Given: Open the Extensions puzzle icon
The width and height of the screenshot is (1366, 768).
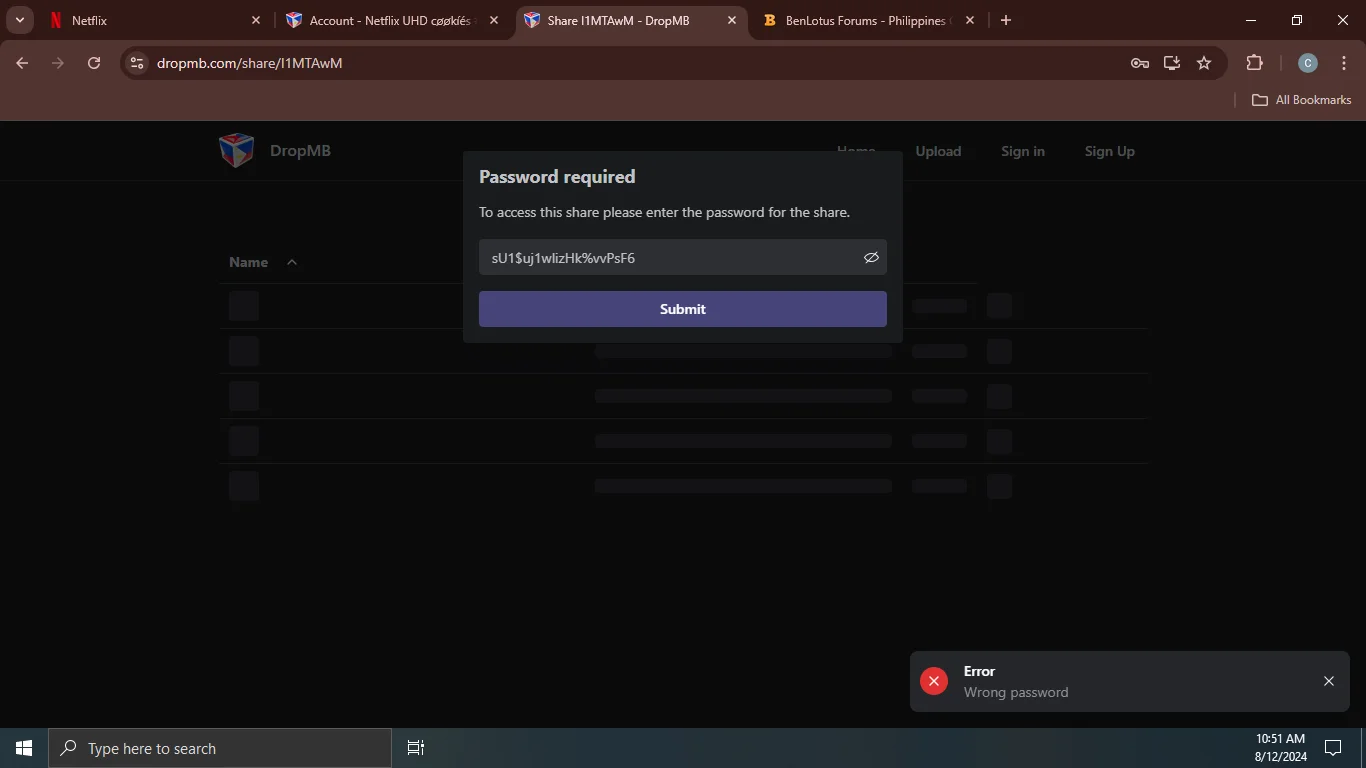Looking at the screenshot, I should point(1255,63).
